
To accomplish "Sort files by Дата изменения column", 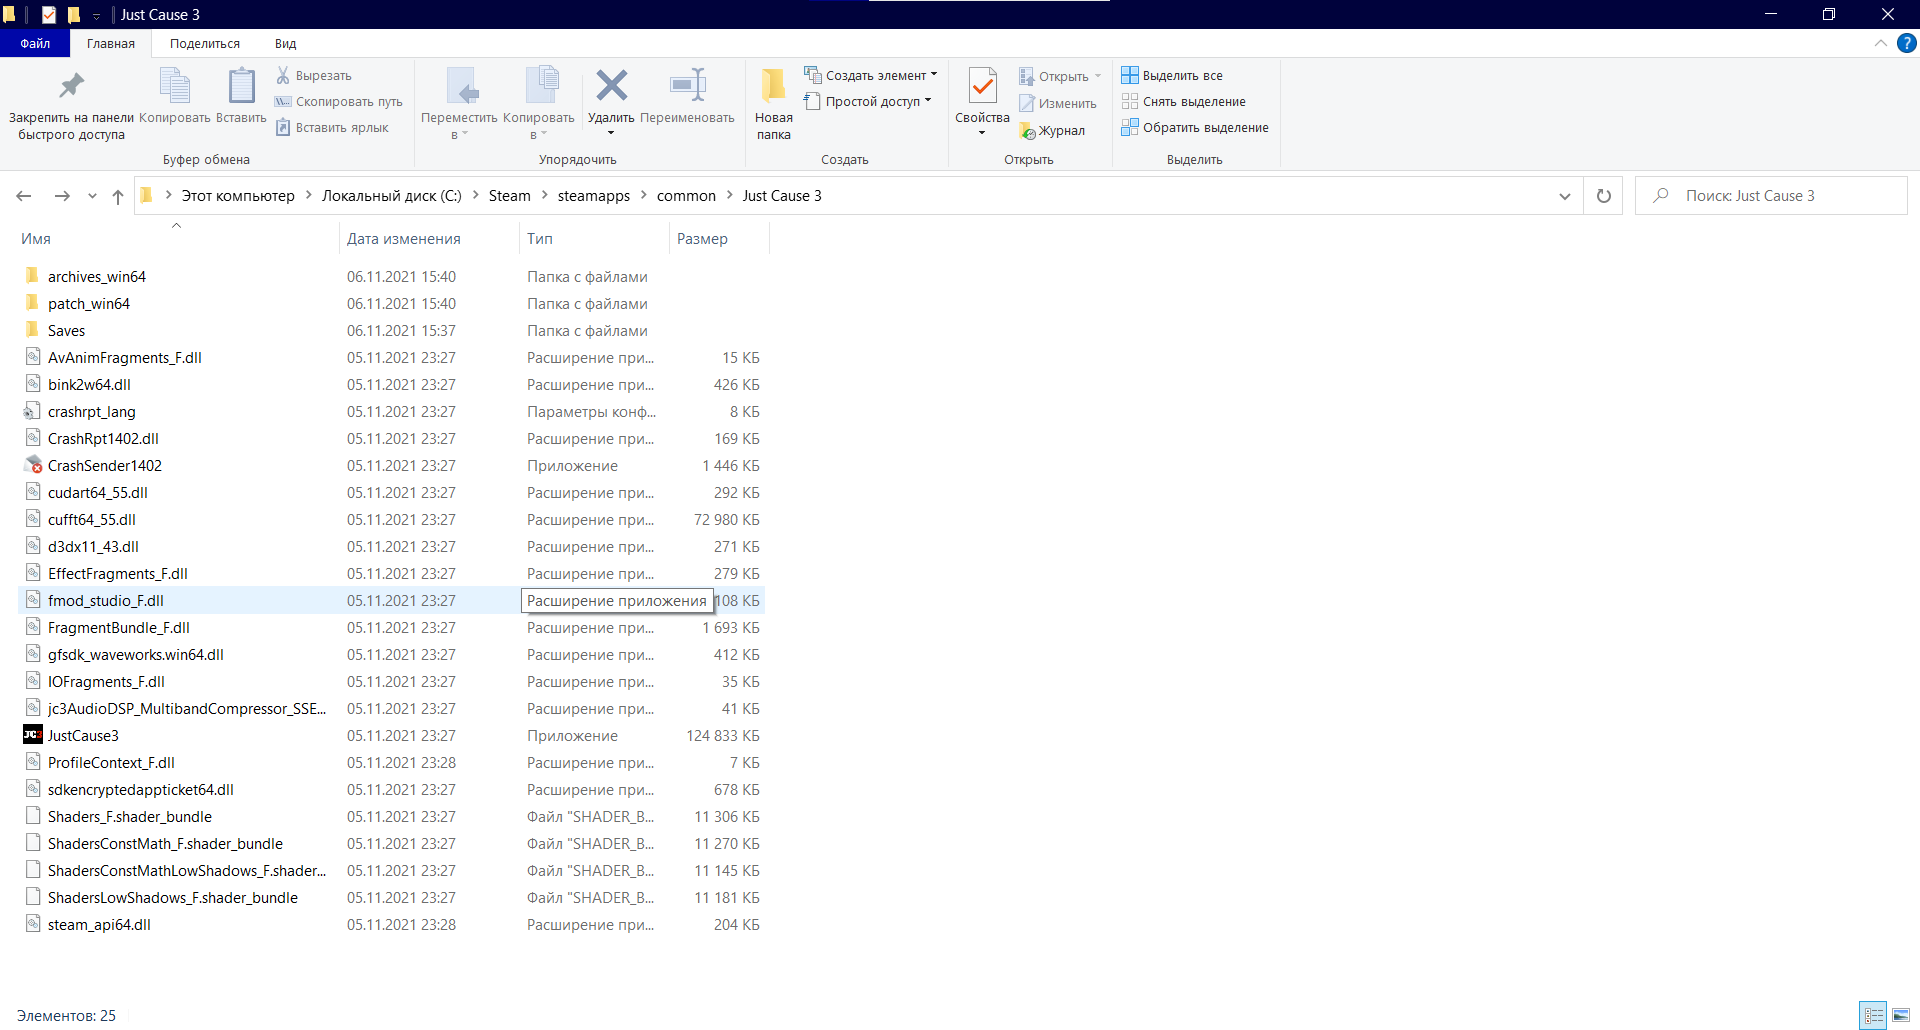I will pyautogui.click(x=430, y=239).
